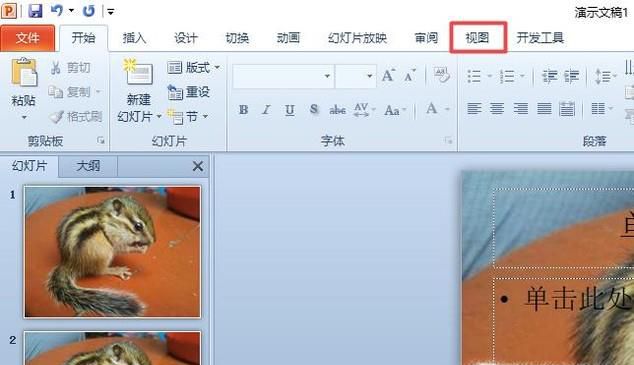Toggle bold formatting

pos(243,110)
